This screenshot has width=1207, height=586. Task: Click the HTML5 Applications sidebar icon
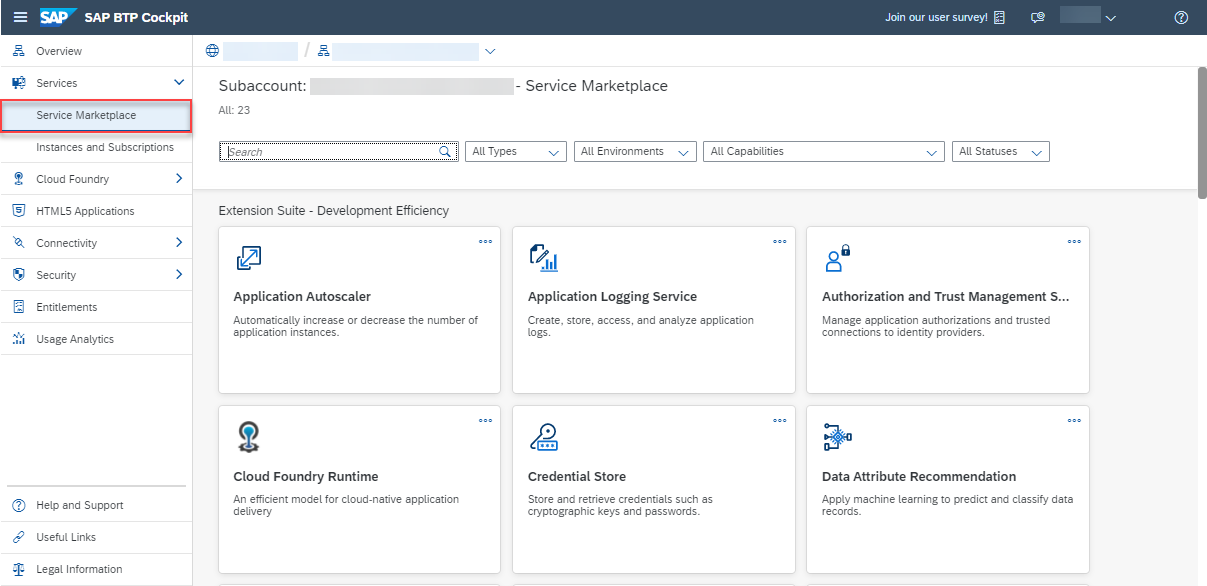18,211
